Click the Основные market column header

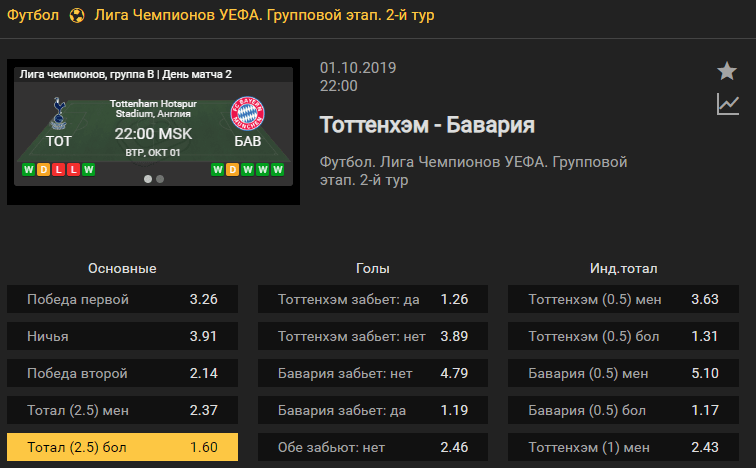pos(122,268)
